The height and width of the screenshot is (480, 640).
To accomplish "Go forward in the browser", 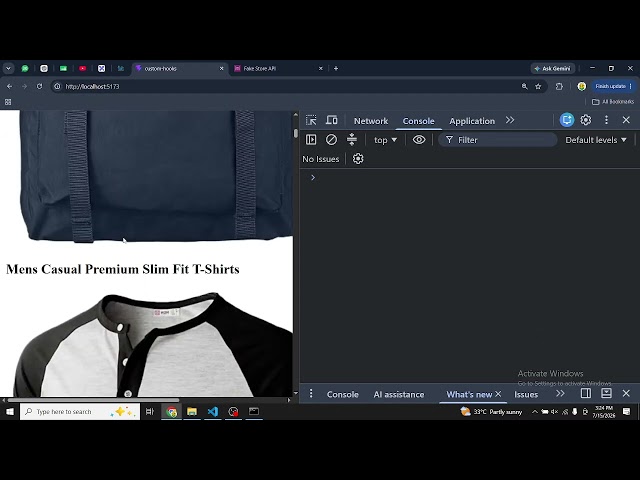I will click(x=24, y=87).
